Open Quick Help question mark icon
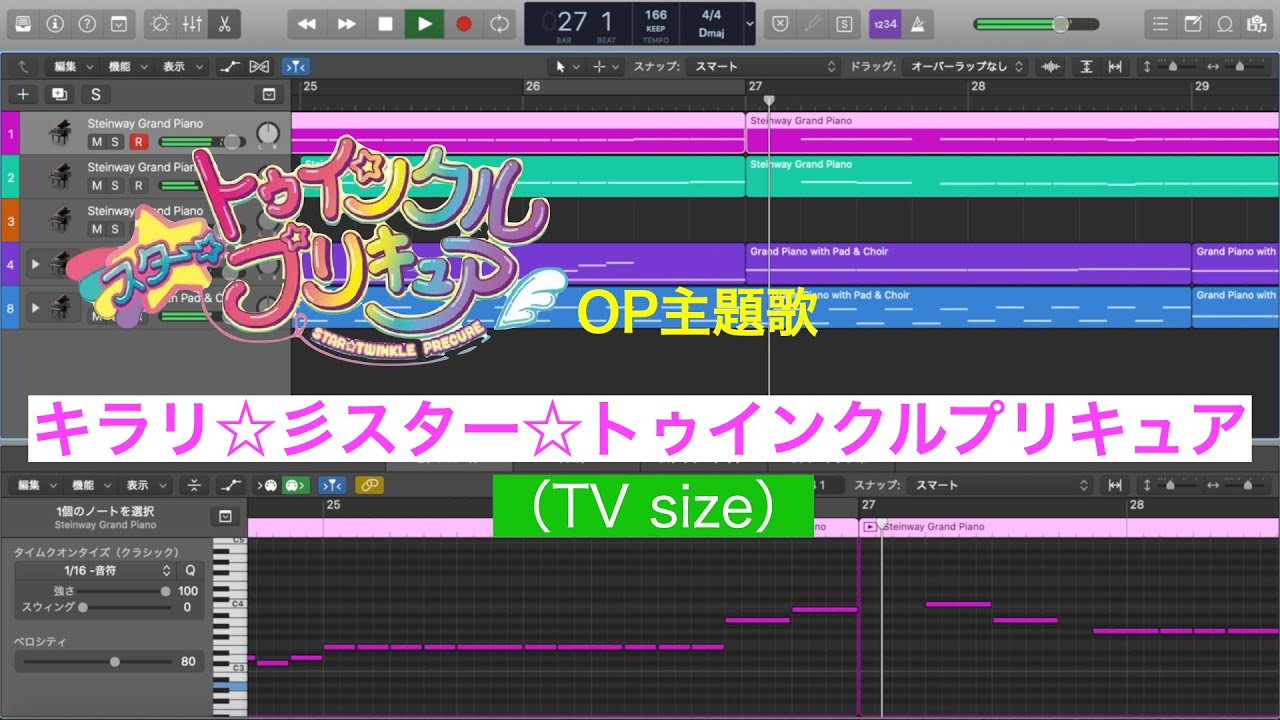 (87, 23)
